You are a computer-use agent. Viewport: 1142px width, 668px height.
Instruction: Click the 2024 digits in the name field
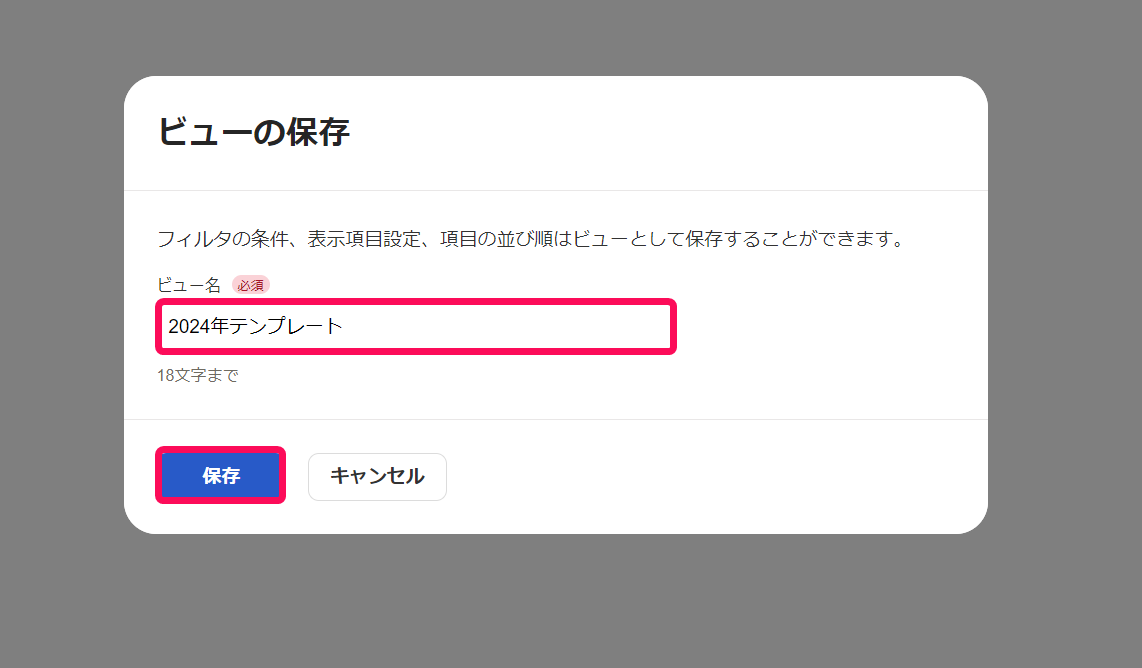point(189,326)
